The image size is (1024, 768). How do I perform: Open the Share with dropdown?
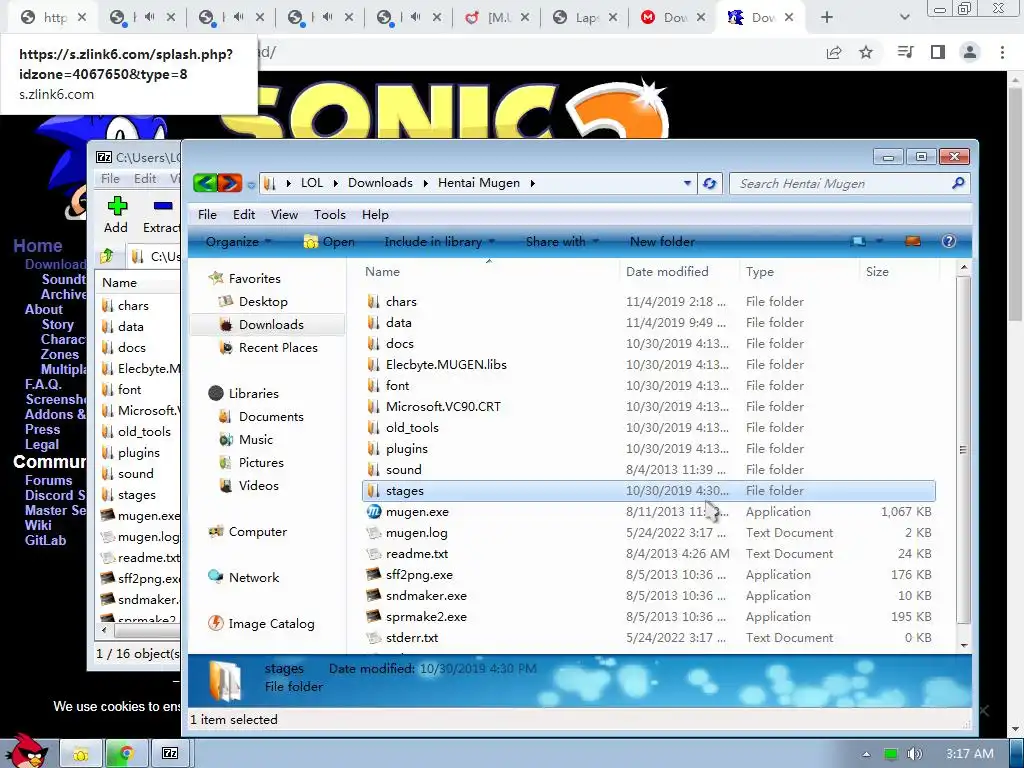[x=562, y=242]
